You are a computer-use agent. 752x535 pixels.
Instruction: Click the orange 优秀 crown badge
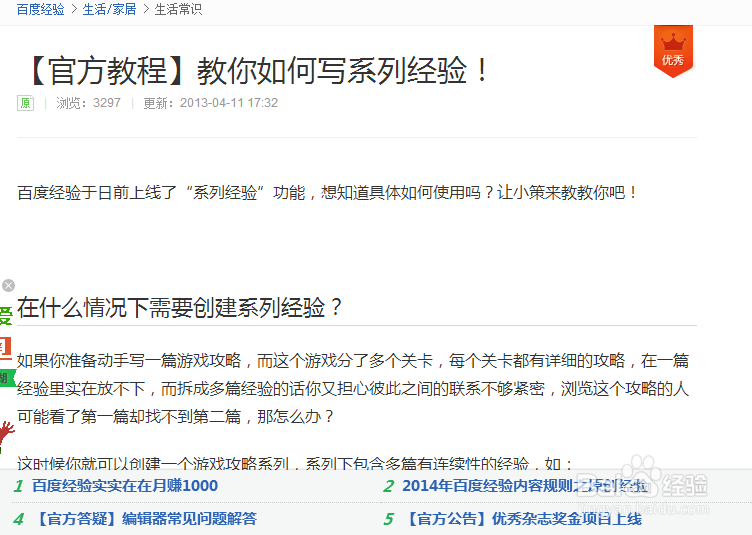pyautogui.click(x=673, y=51)
